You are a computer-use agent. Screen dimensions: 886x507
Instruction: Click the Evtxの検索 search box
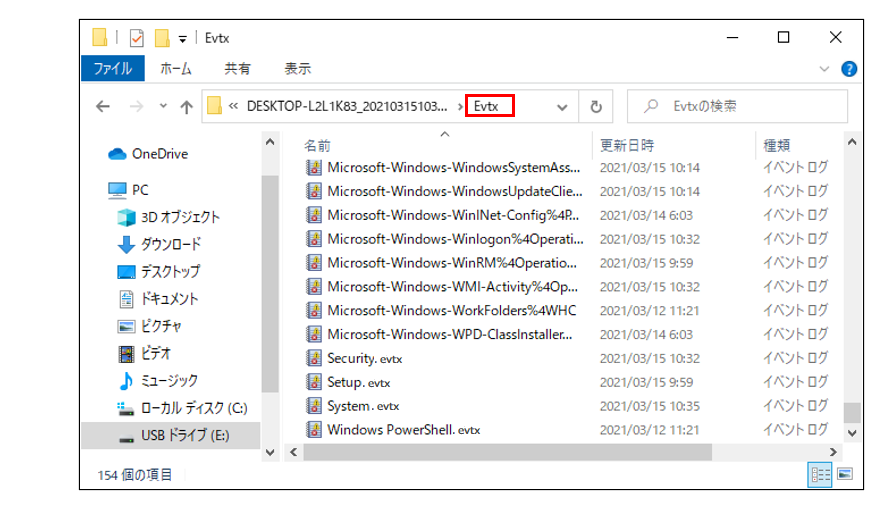(737, 106)
